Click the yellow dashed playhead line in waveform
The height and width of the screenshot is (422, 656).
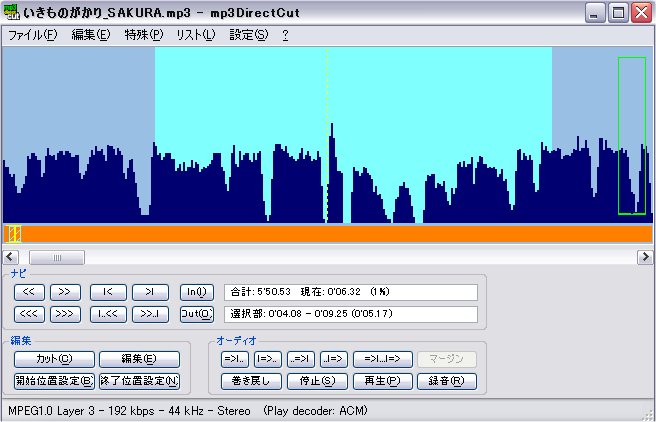point(327,135)
